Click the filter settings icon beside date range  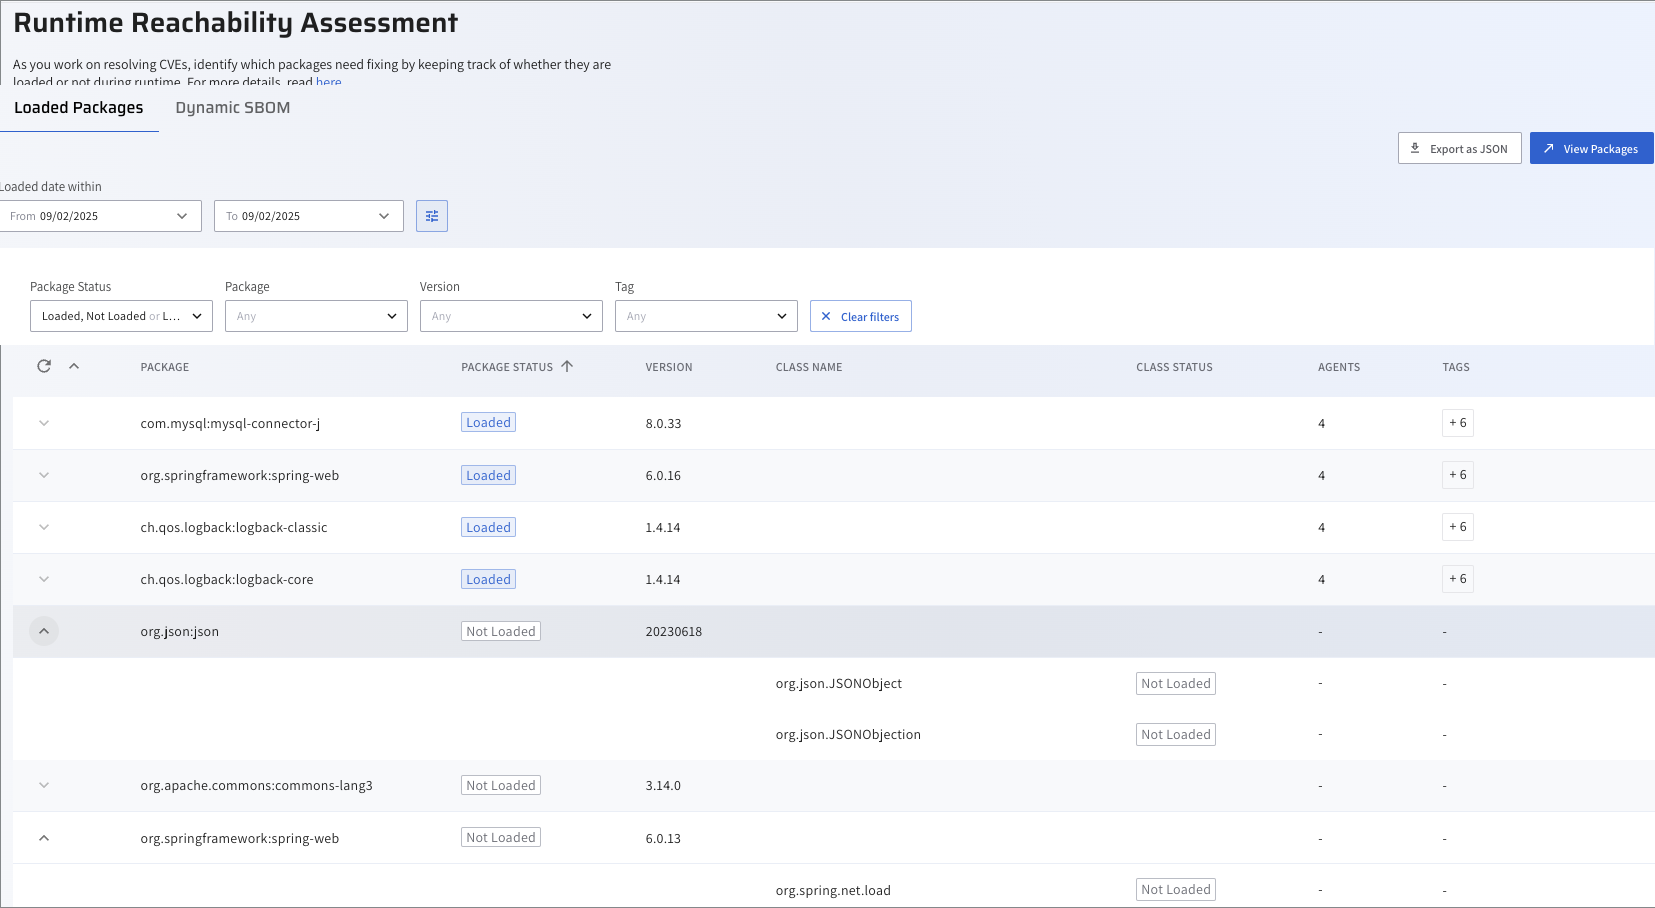pos(432,216)
